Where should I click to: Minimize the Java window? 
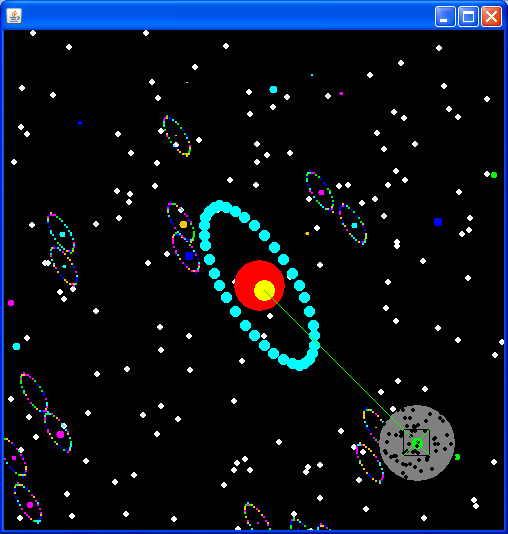pyautogui.click(x=445, y=16)
